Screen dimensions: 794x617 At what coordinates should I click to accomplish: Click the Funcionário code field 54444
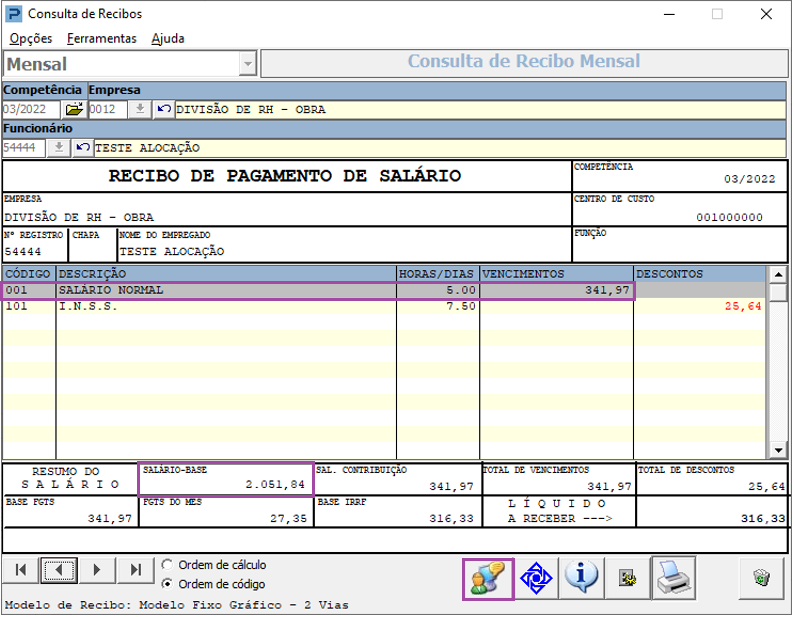tap(24, 148)
